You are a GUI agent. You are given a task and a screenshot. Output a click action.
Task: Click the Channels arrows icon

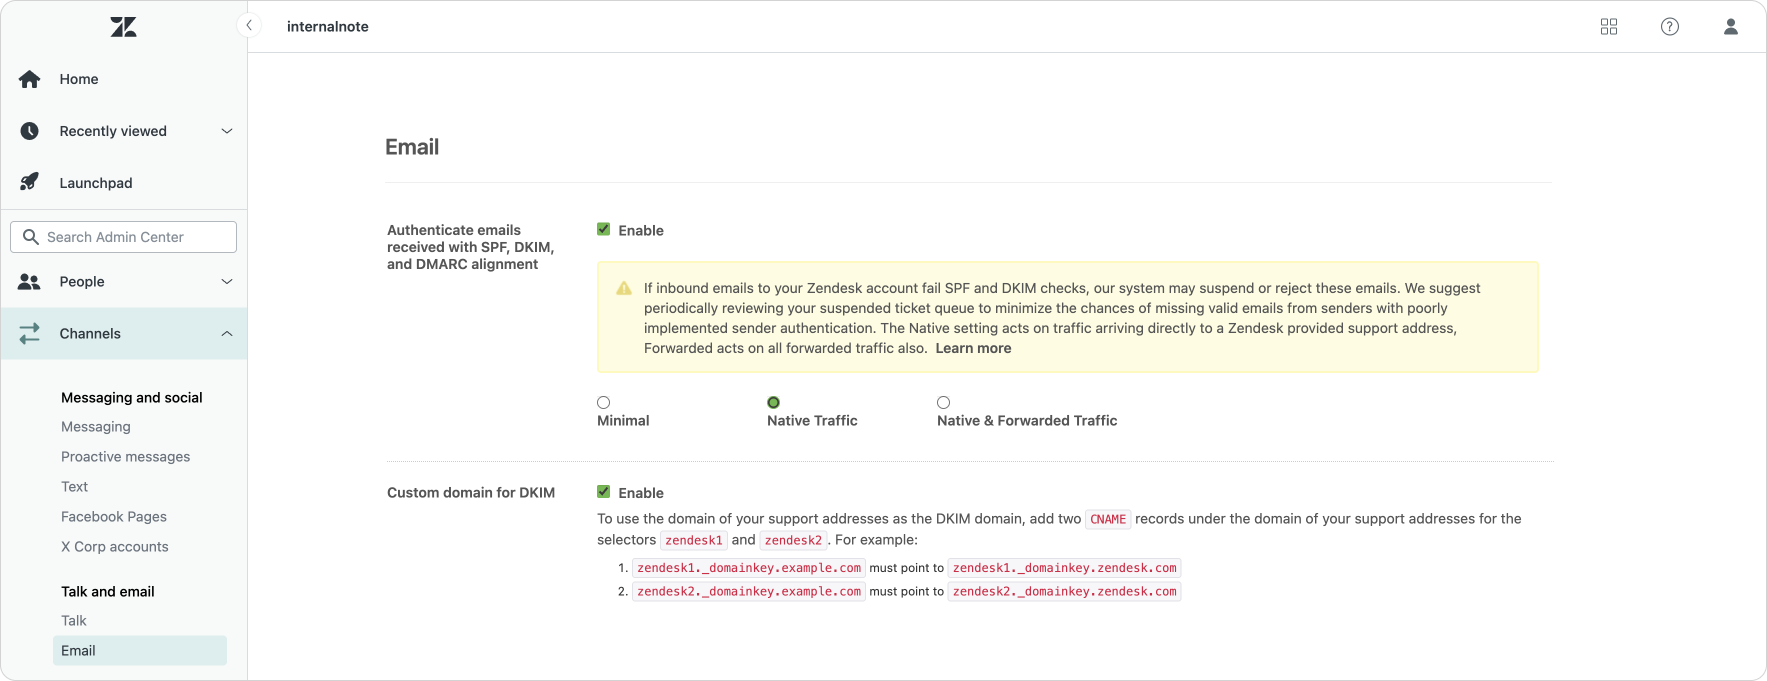[x=30, y=334]
